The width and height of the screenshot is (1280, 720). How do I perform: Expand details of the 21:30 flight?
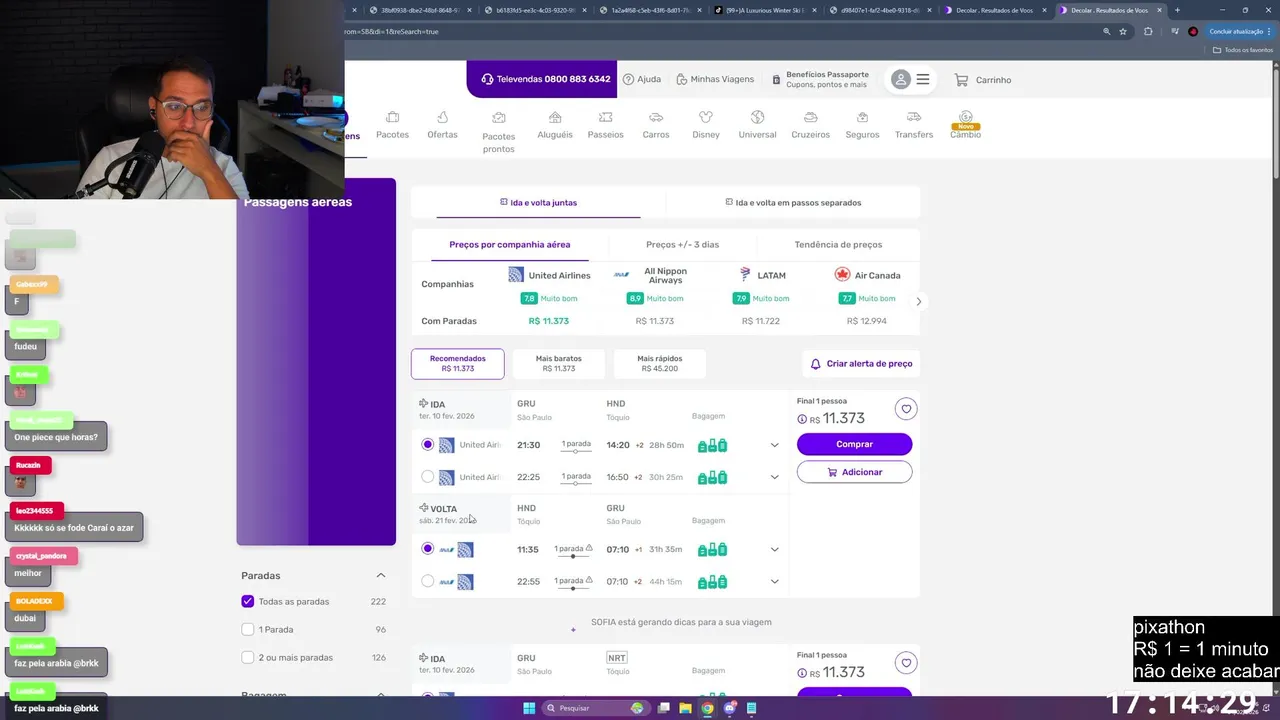pyautogui.click(x=774, y=445)
